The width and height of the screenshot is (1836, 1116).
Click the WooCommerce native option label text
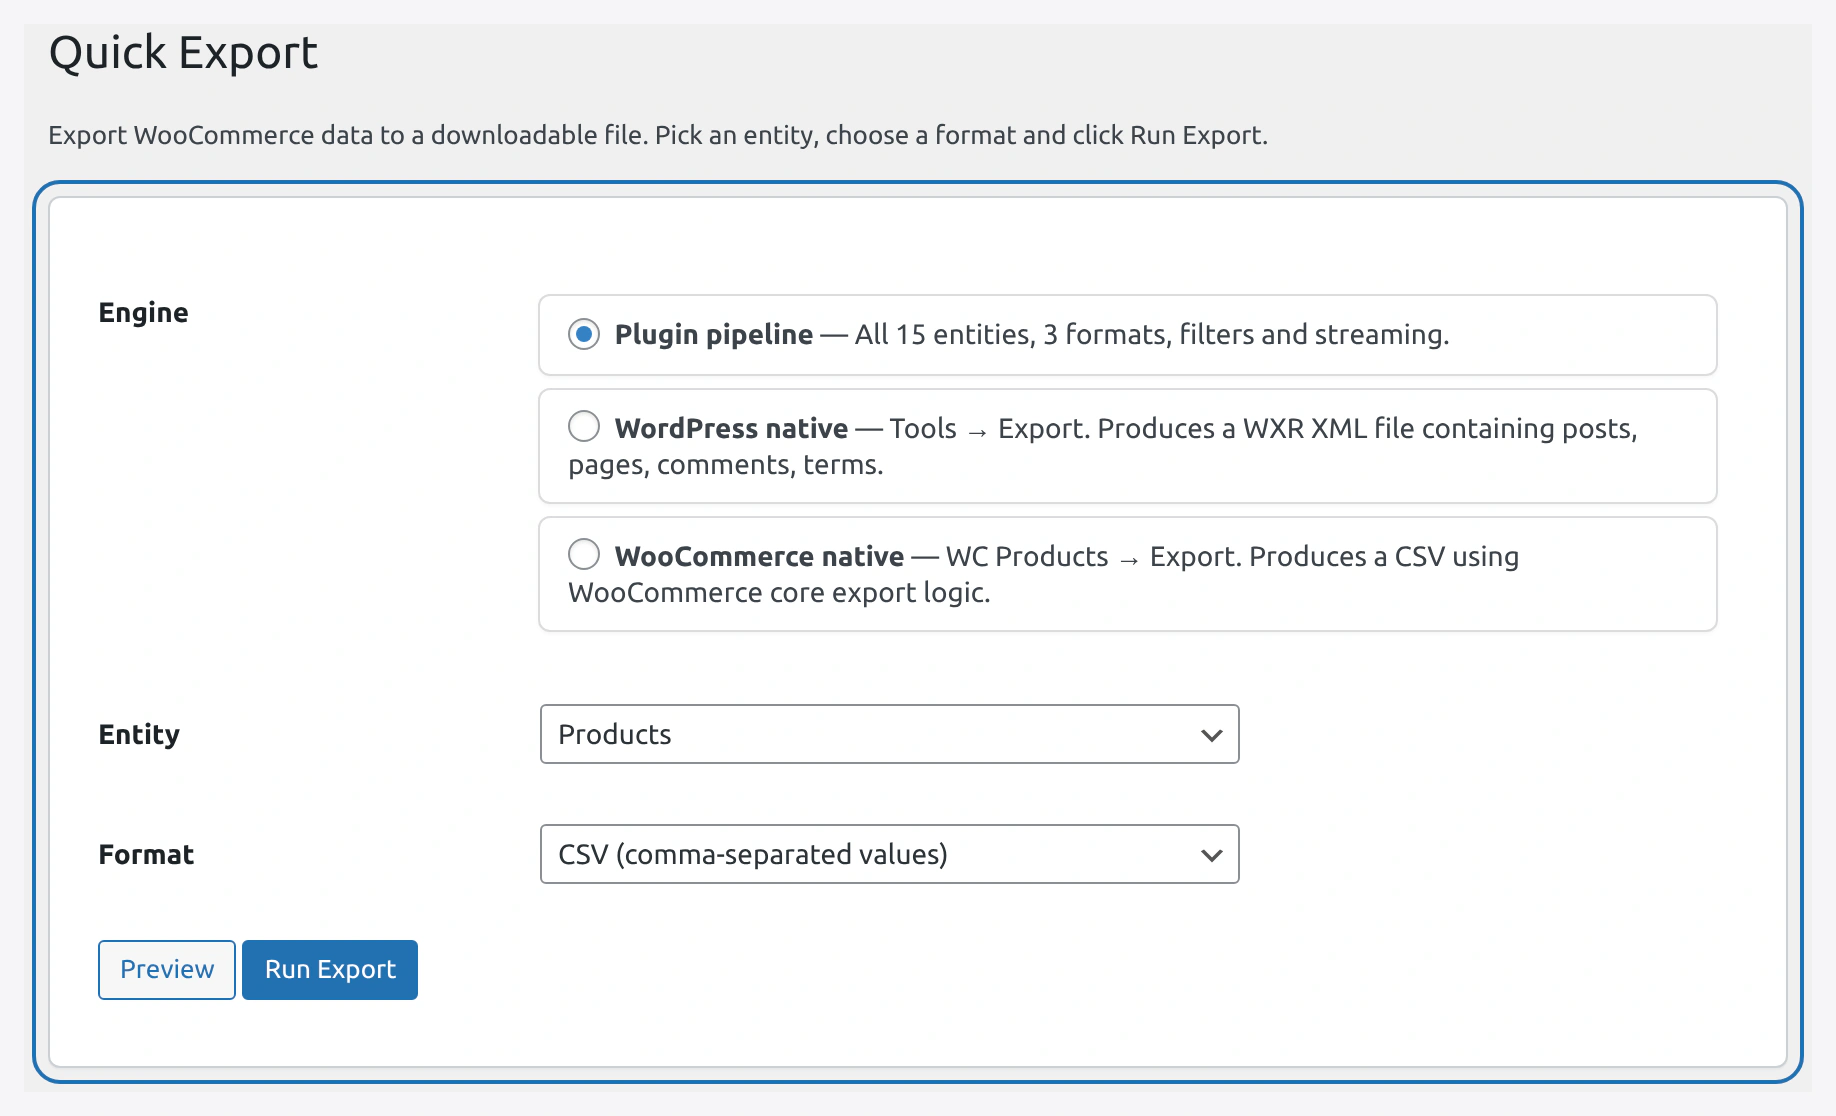759,556
